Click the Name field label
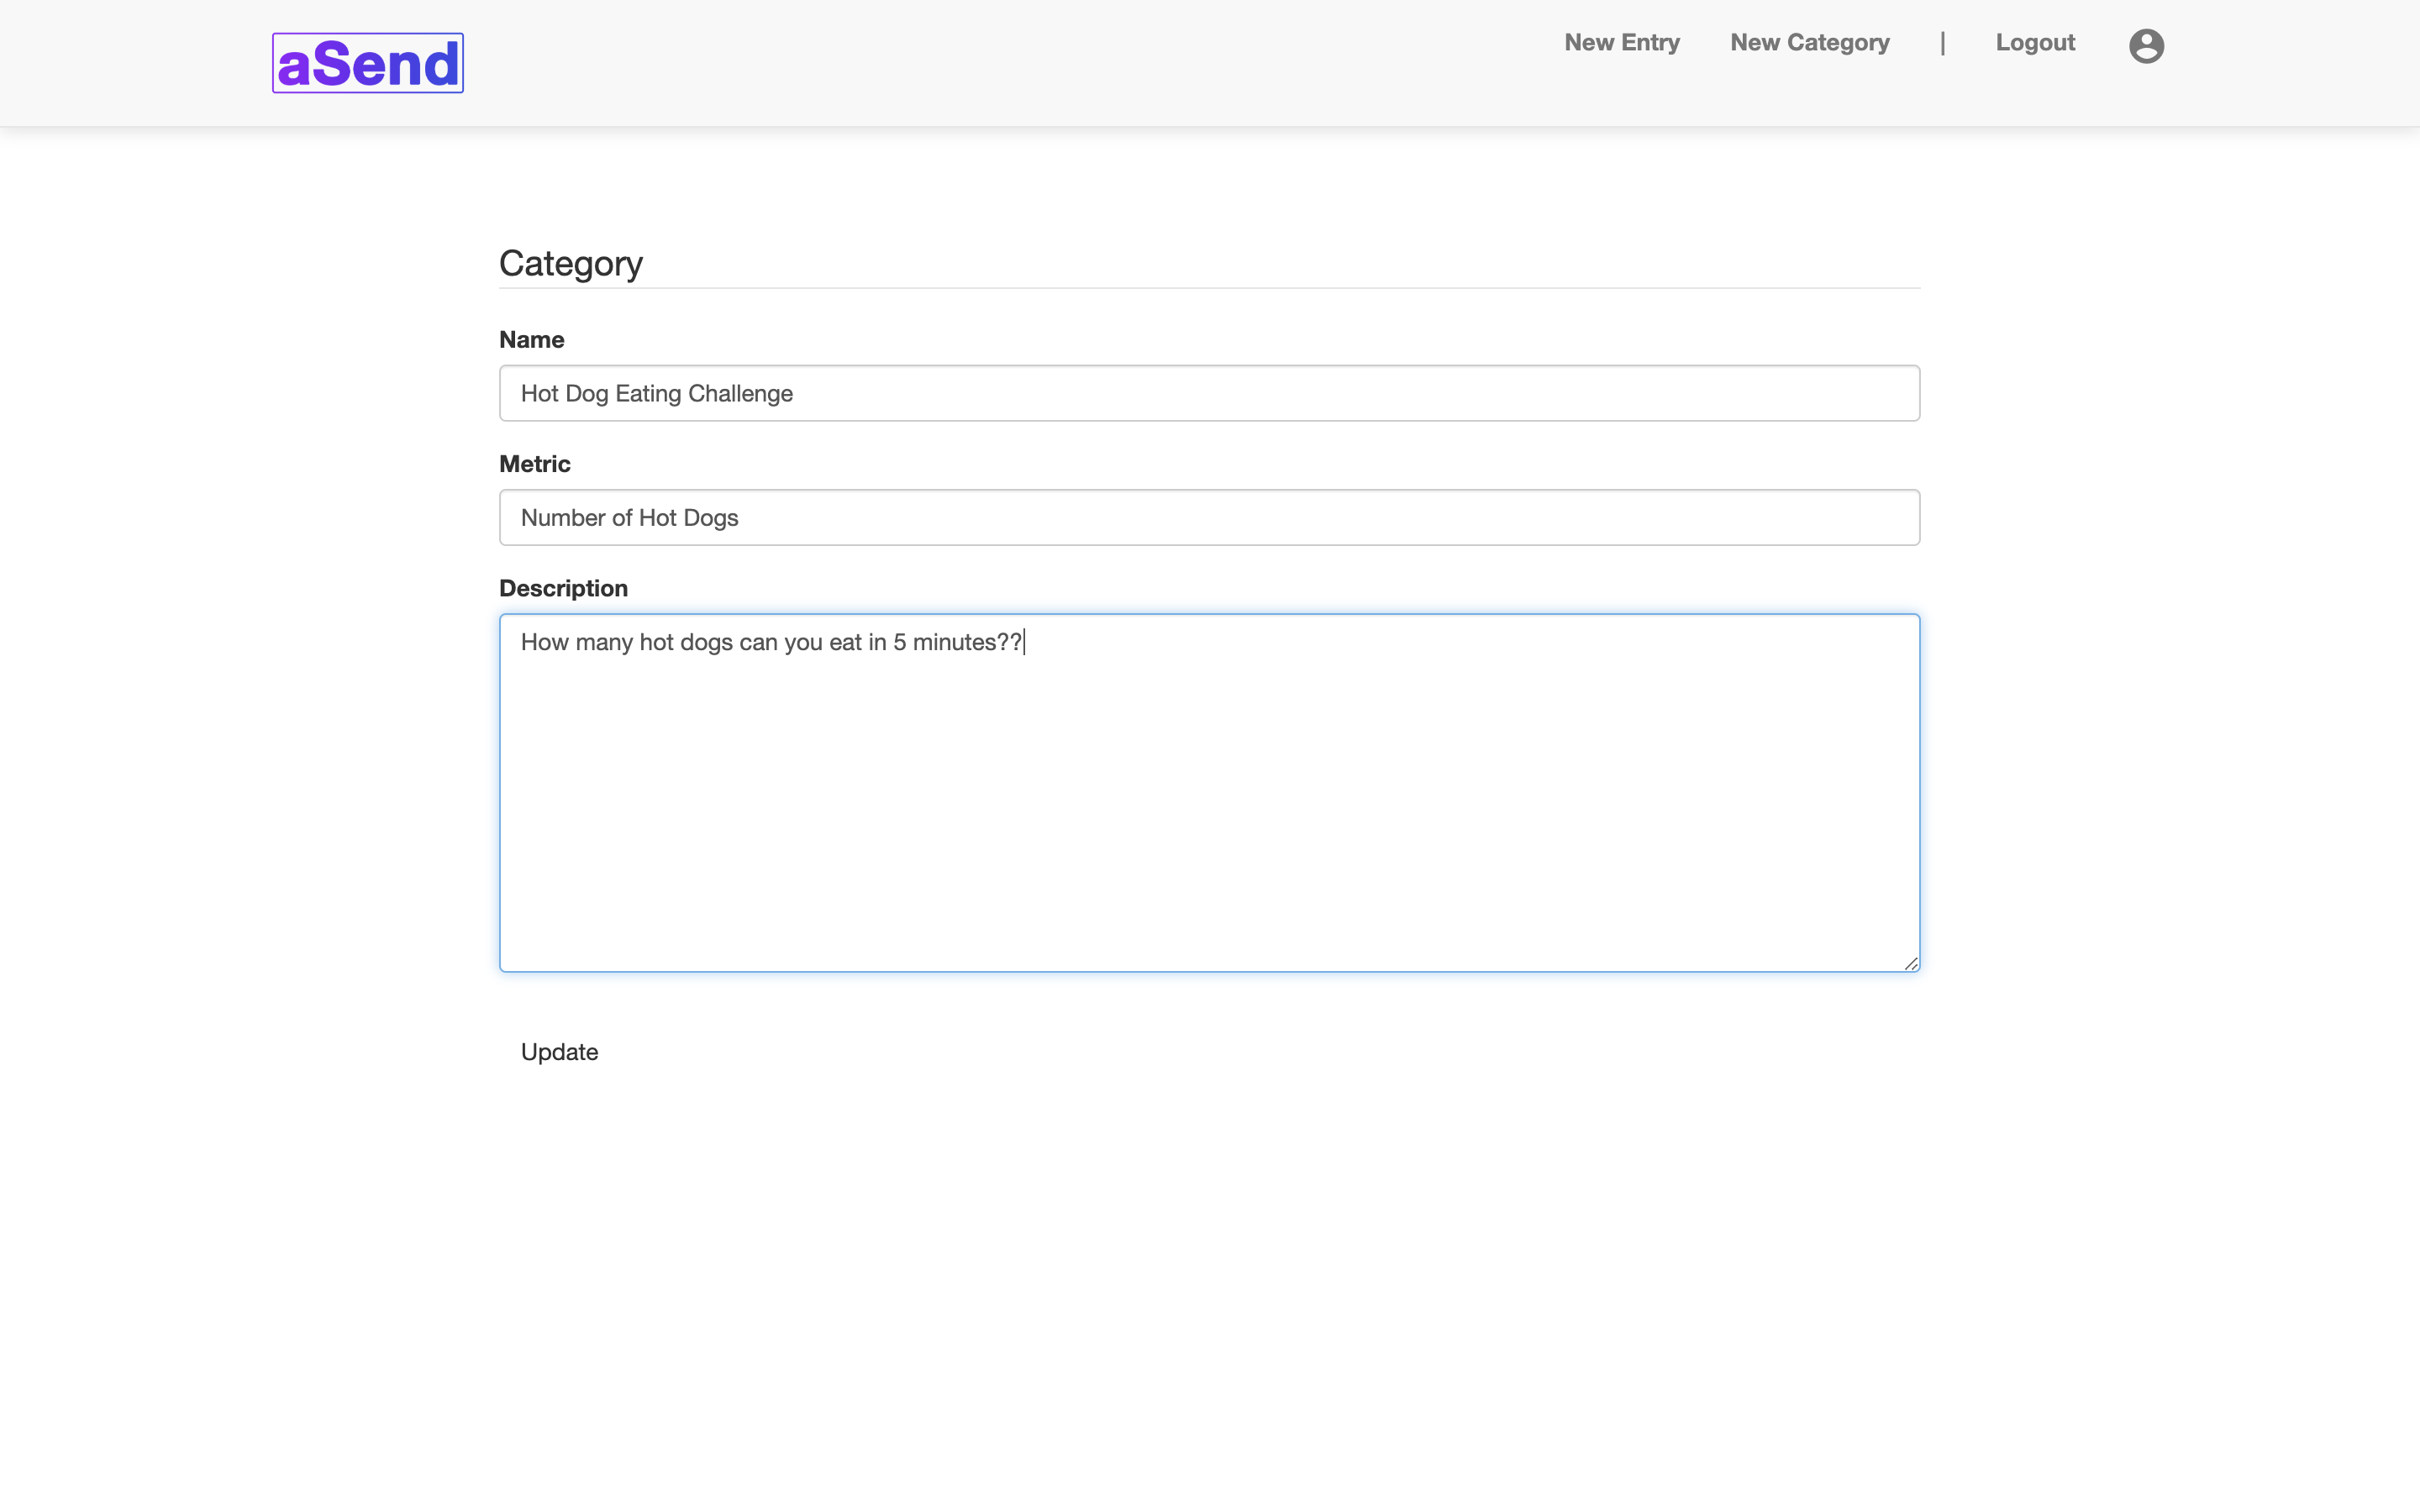Viewport: 2420px width, 1512px height. pos(531,340)
